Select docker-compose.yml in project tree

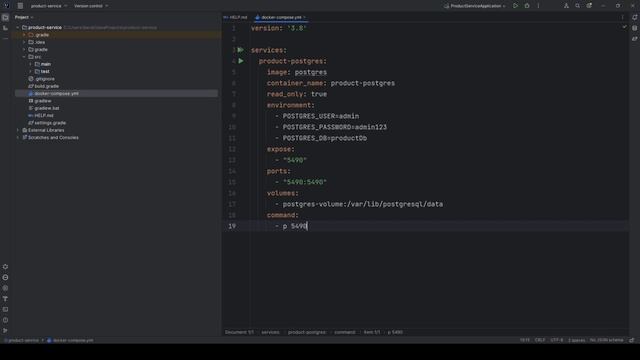[x=53, y=93]
